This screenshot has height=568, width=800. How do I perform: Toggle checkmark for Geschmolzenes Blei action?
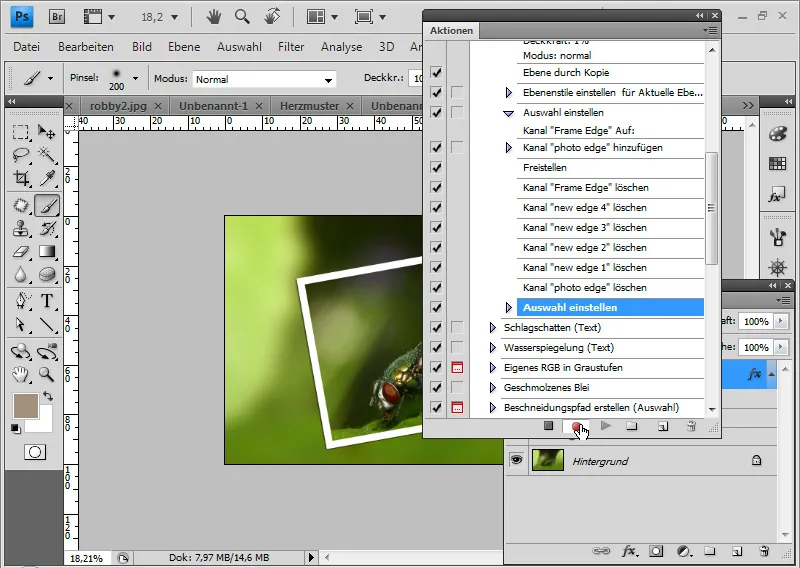pyautogui.click(x=436, y=387)
